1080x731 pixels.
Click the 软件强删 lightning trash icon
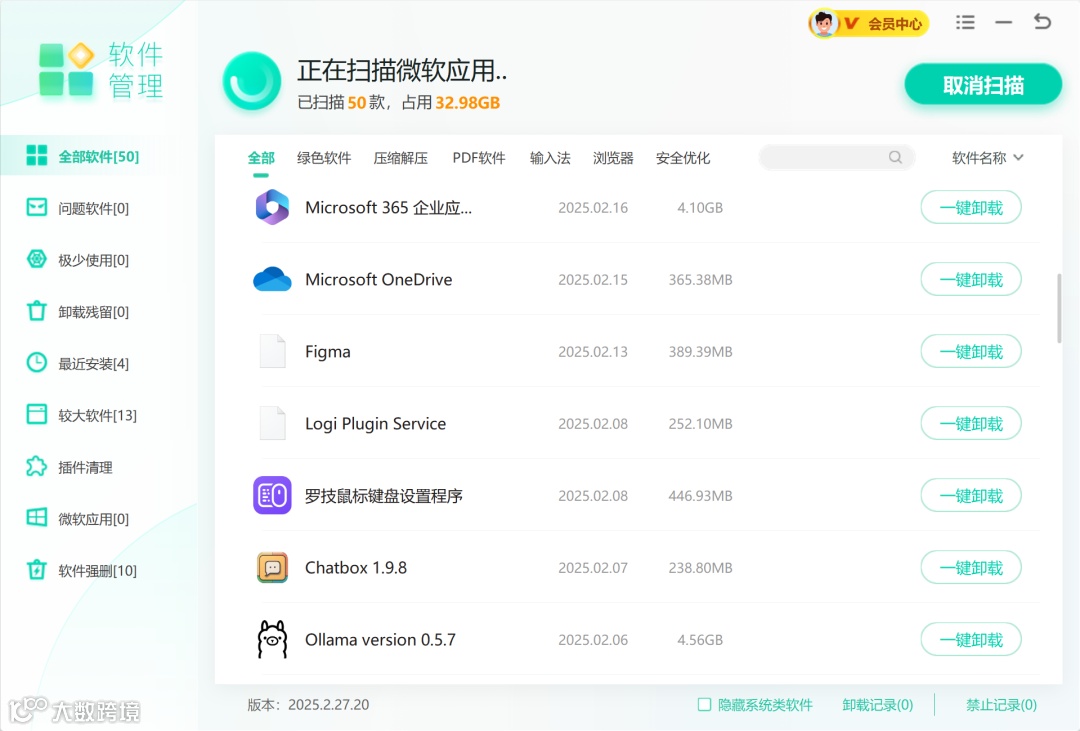pos(37,570)
